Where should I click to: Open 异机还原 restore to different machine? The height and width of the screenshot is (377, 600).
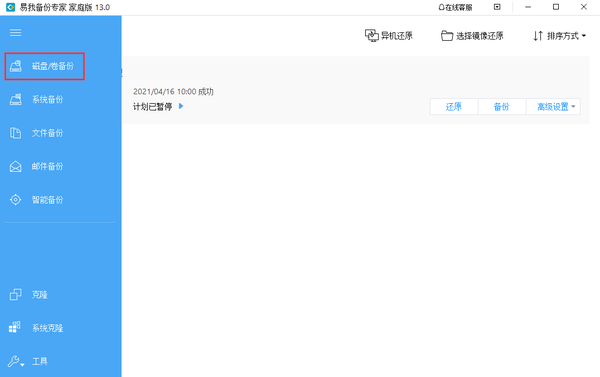388,36
